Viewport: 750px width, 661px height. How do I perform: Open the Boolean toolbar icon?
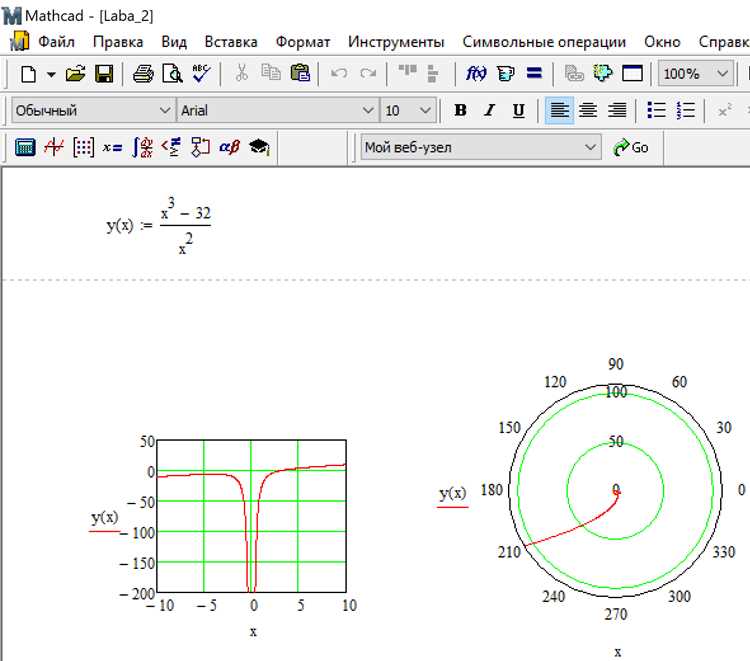pyautogui.click(x=171, y=147)
